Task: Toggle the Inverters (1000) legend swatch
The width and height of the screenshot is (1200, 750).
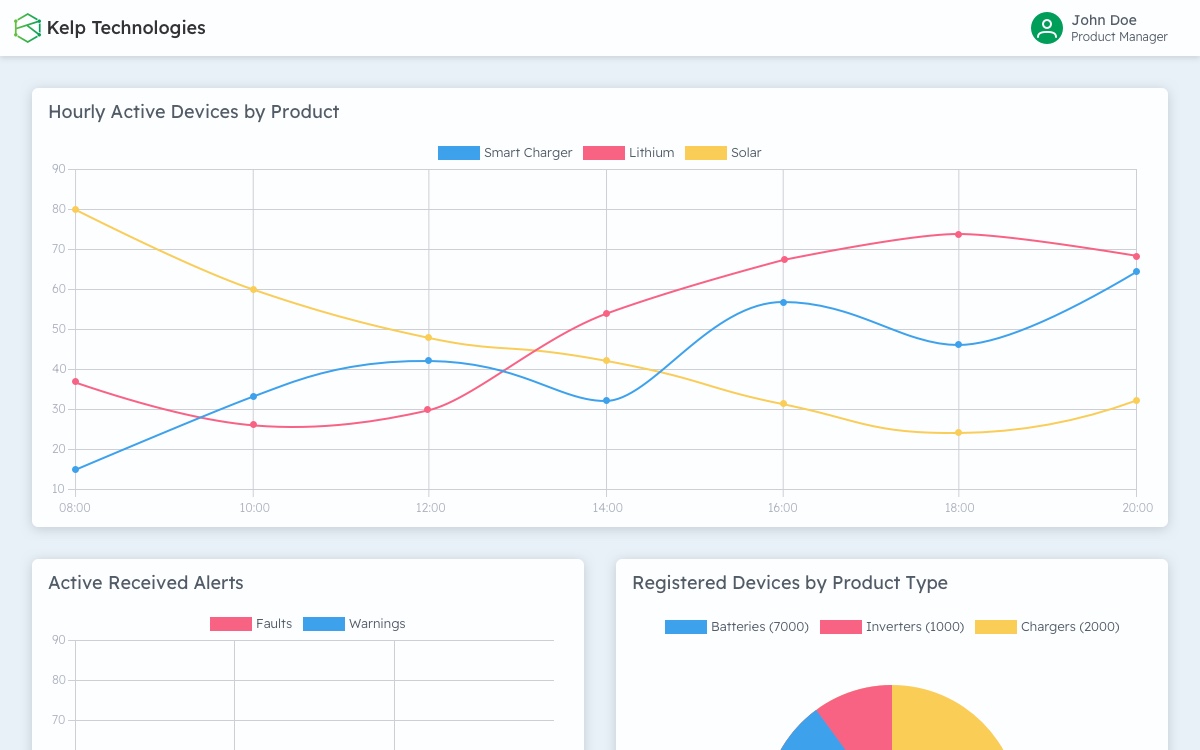Action: click(x=841, y=627)
